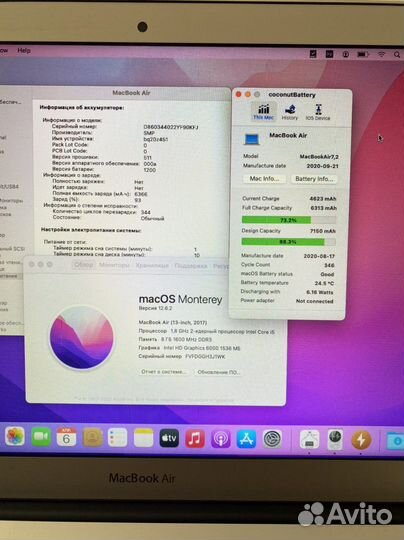
Task: Open the Downloads folder in the Dock
Action: 395,440
